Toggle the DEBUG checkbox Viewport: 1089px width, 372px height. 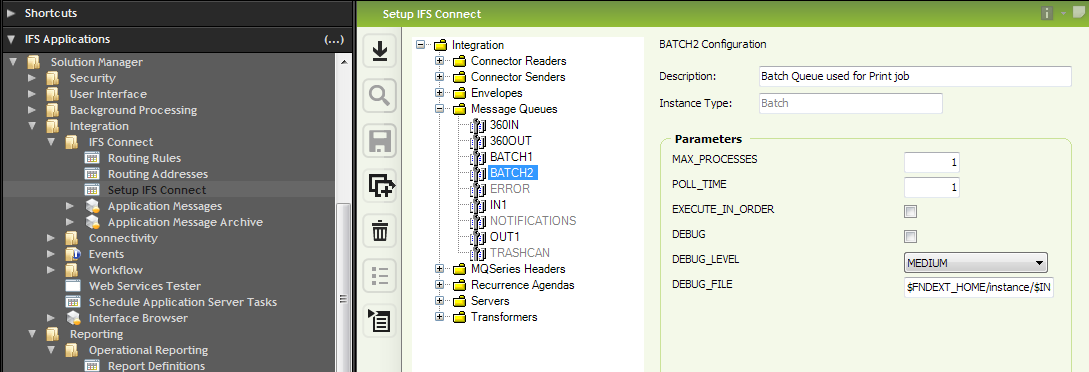pyautogui.click(x=911, y=236)
